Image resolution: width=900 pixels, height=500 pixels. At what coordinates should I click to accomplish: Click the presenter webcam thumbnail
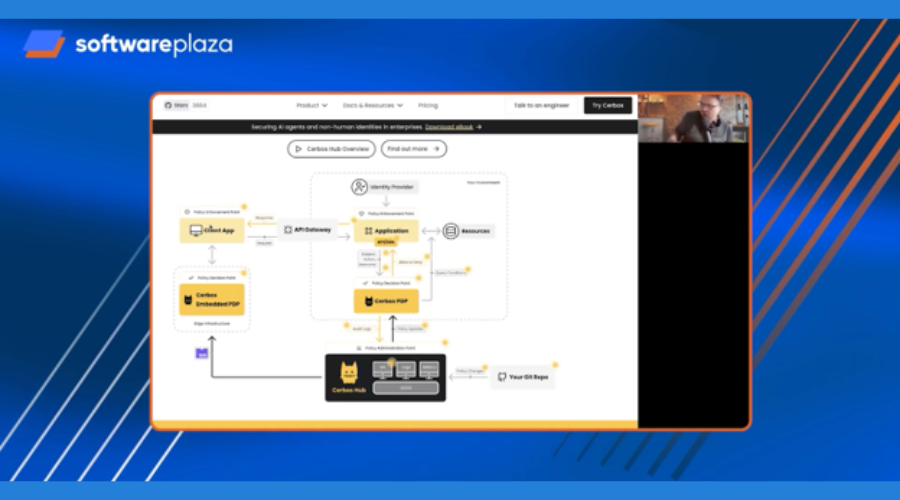pos(693,119)
